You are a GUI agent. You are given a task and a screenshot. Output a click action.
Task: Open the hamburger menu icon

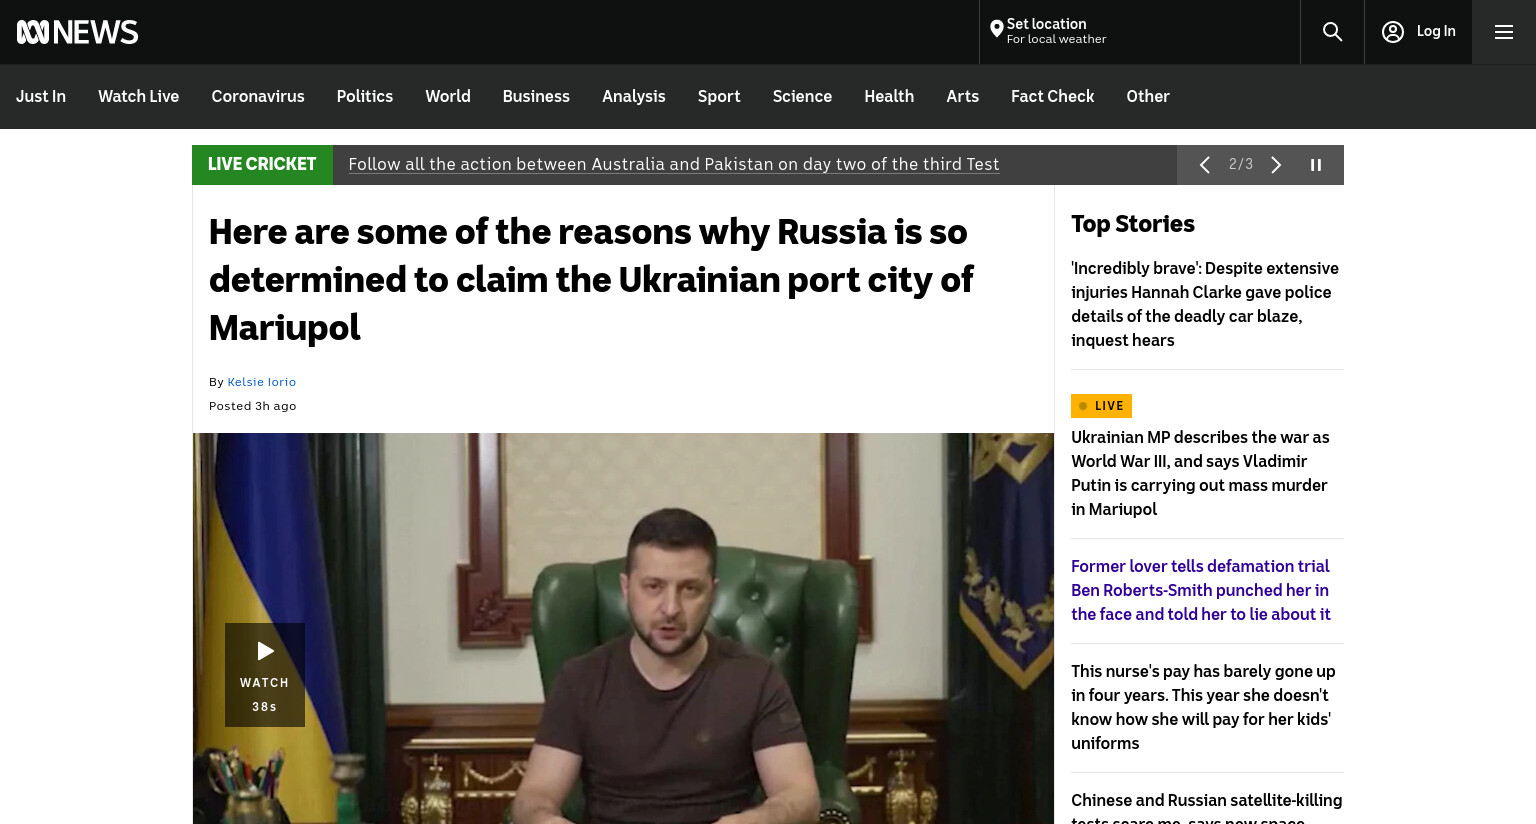[x=1504, y=32]
